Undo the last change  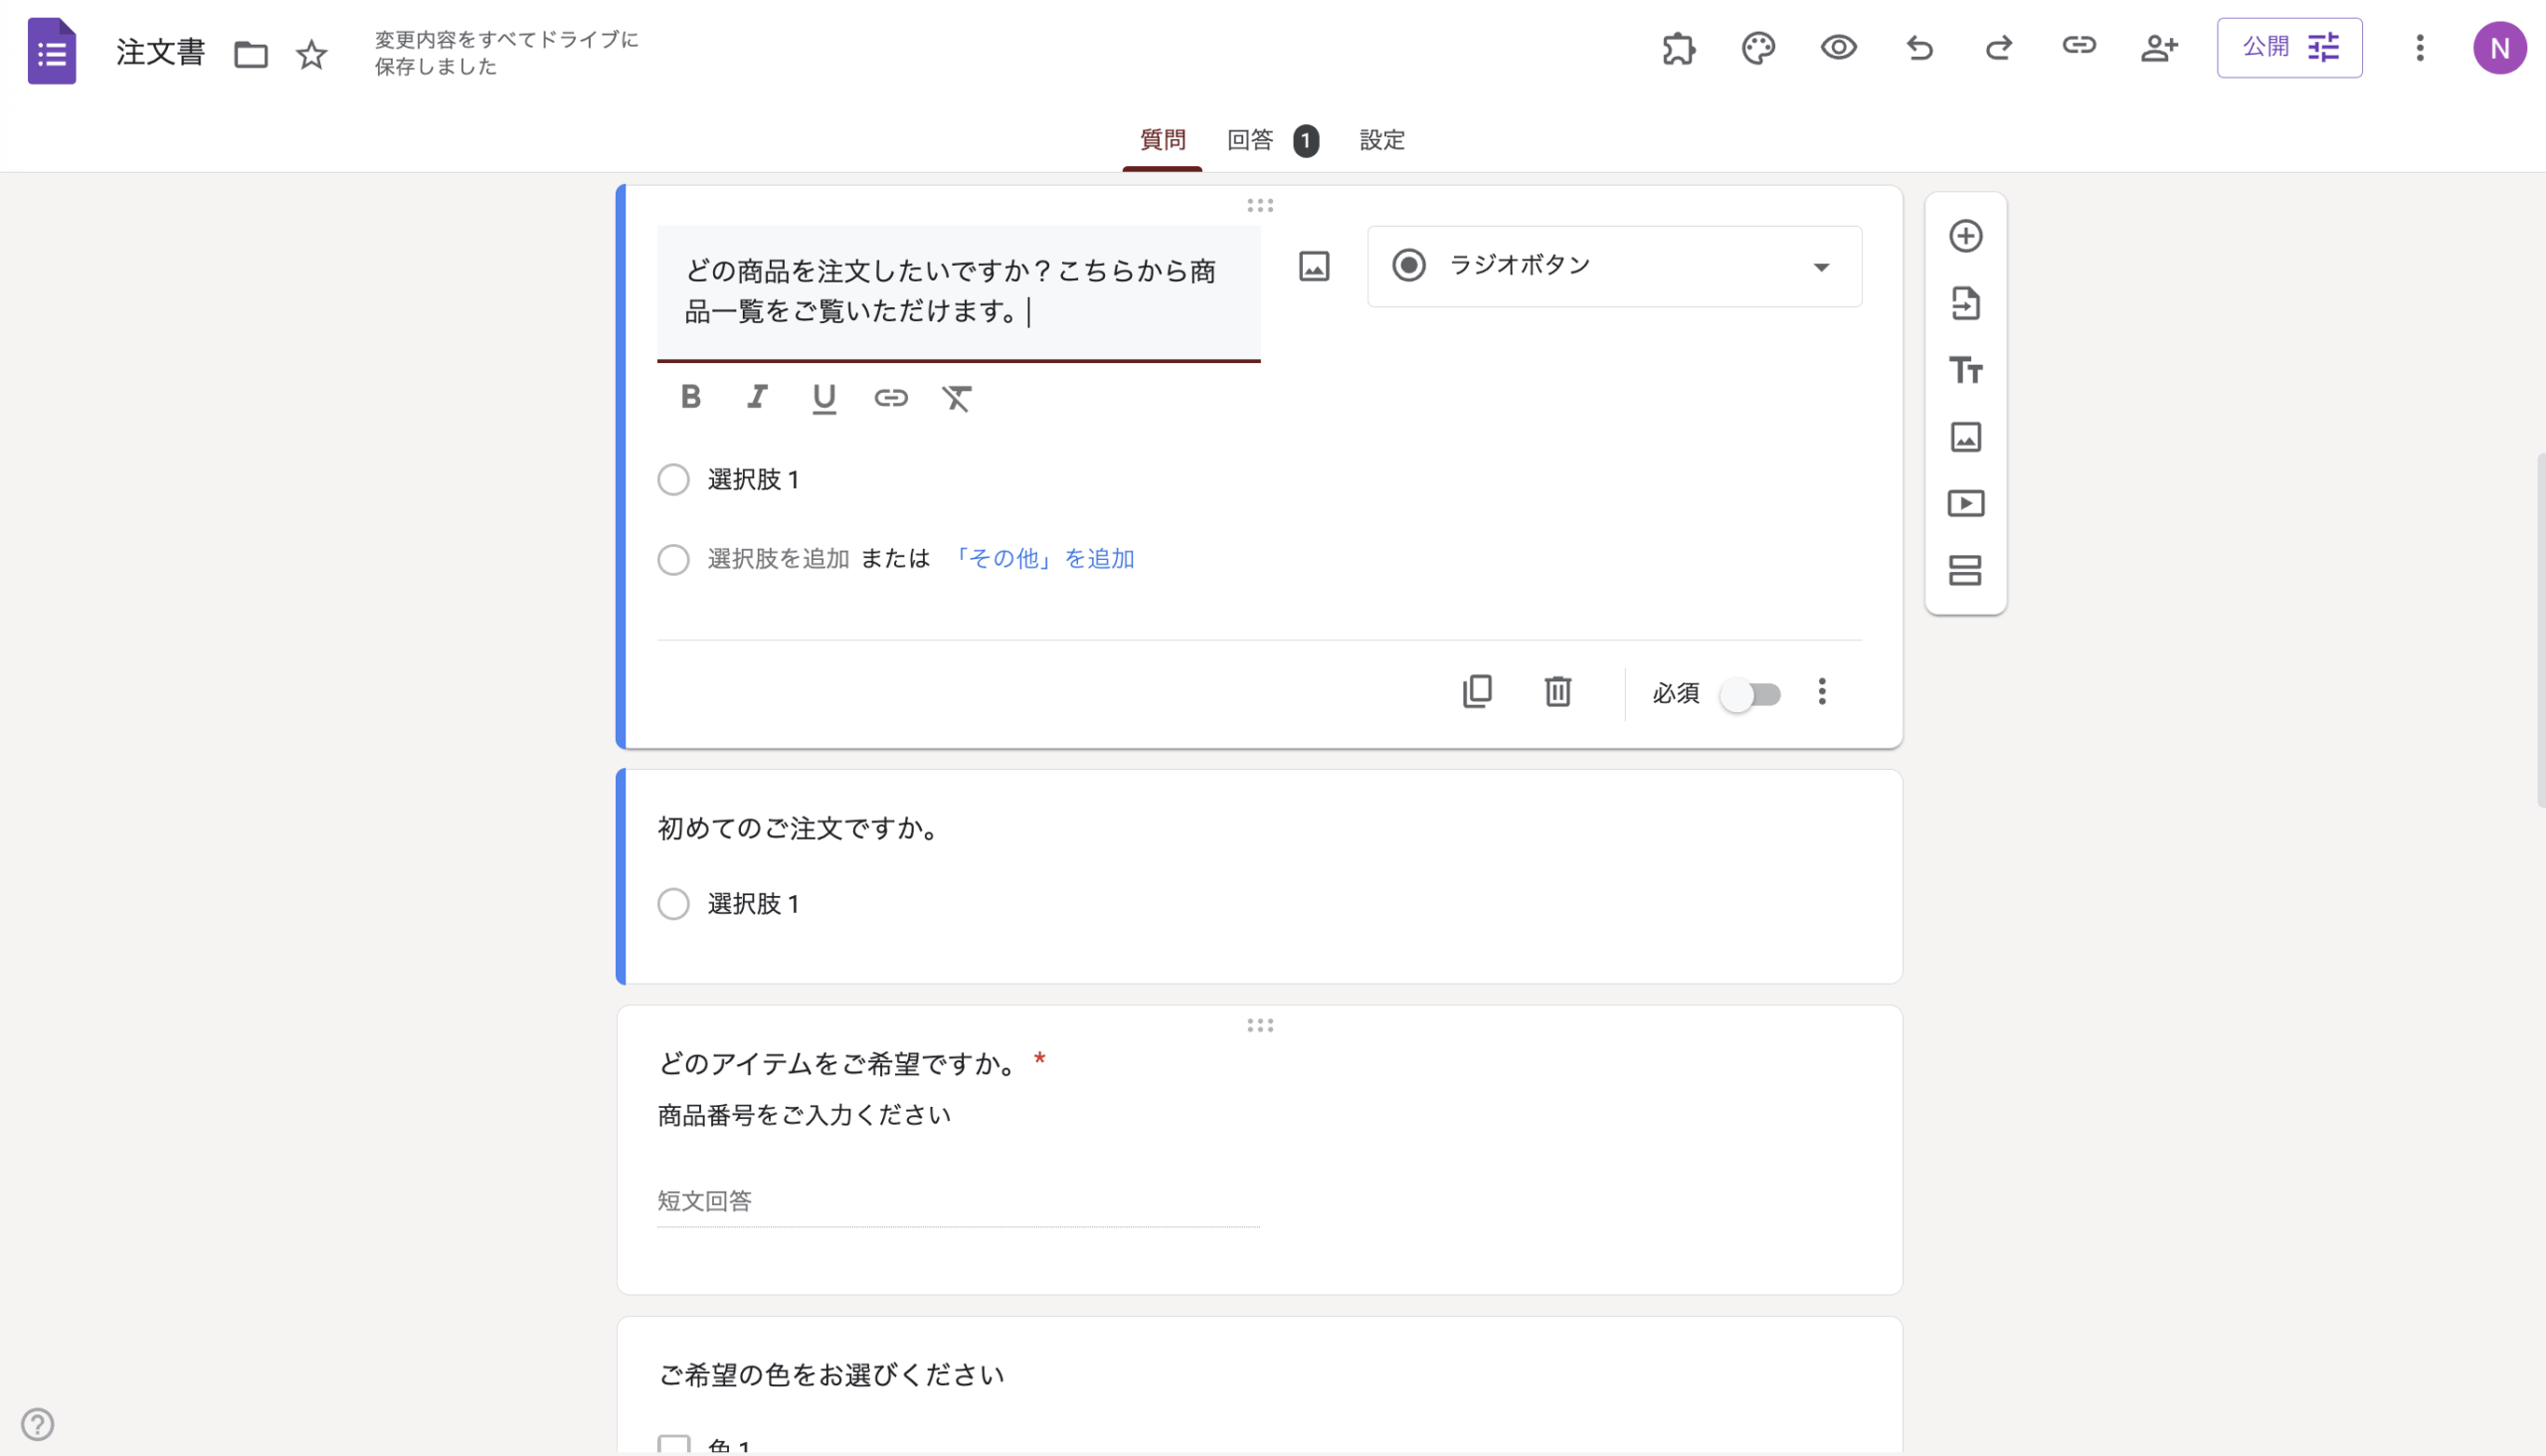(x=1919, y=48)
